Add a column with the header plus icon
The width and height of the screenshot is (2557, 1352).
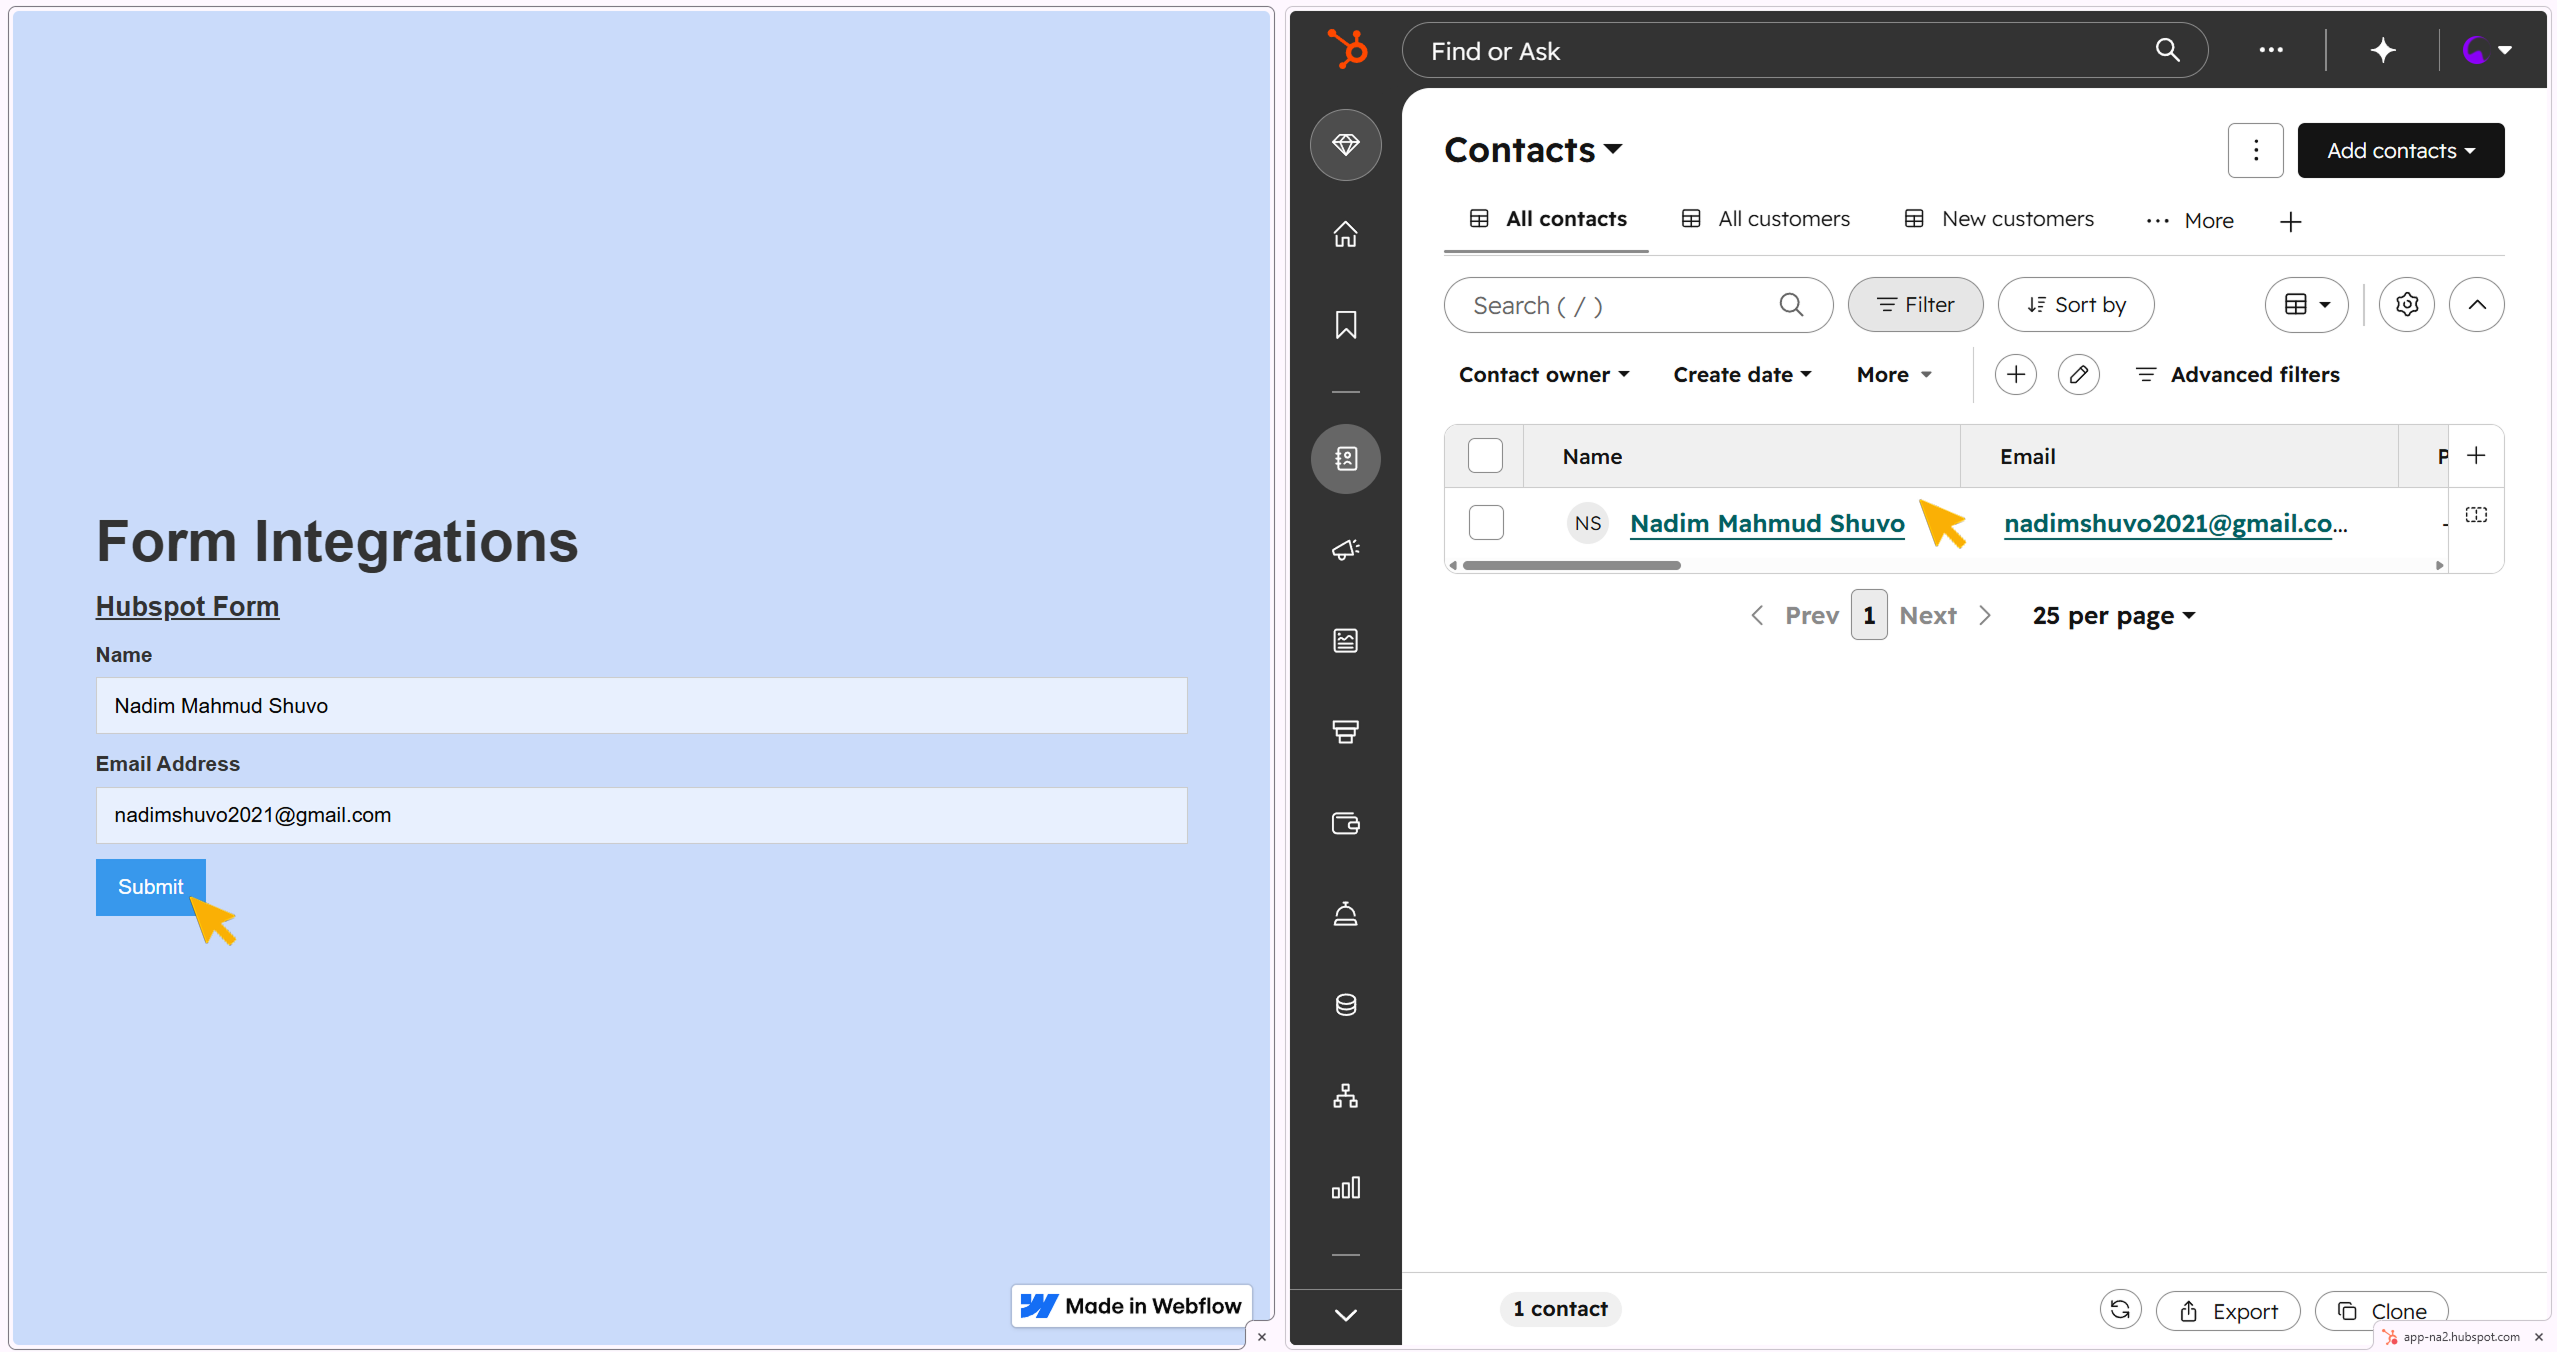(x=2476, y=456)
